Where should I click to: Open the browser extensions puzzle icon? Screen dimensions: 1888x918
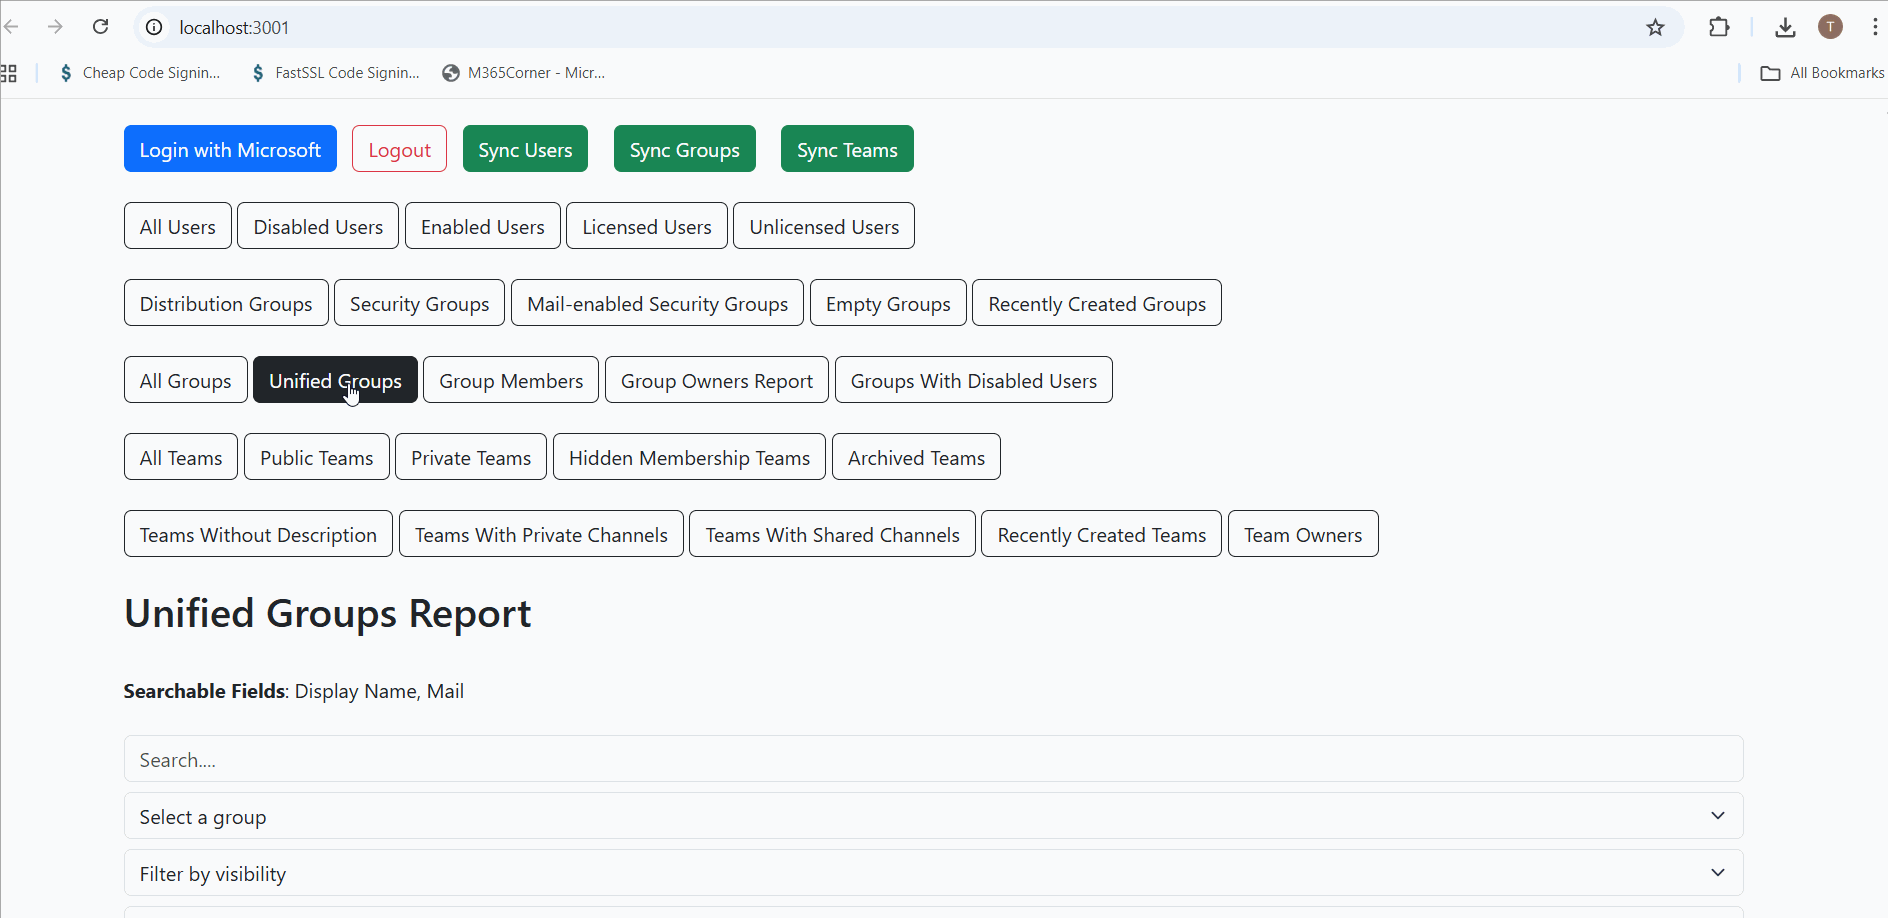click(1719, 27)
